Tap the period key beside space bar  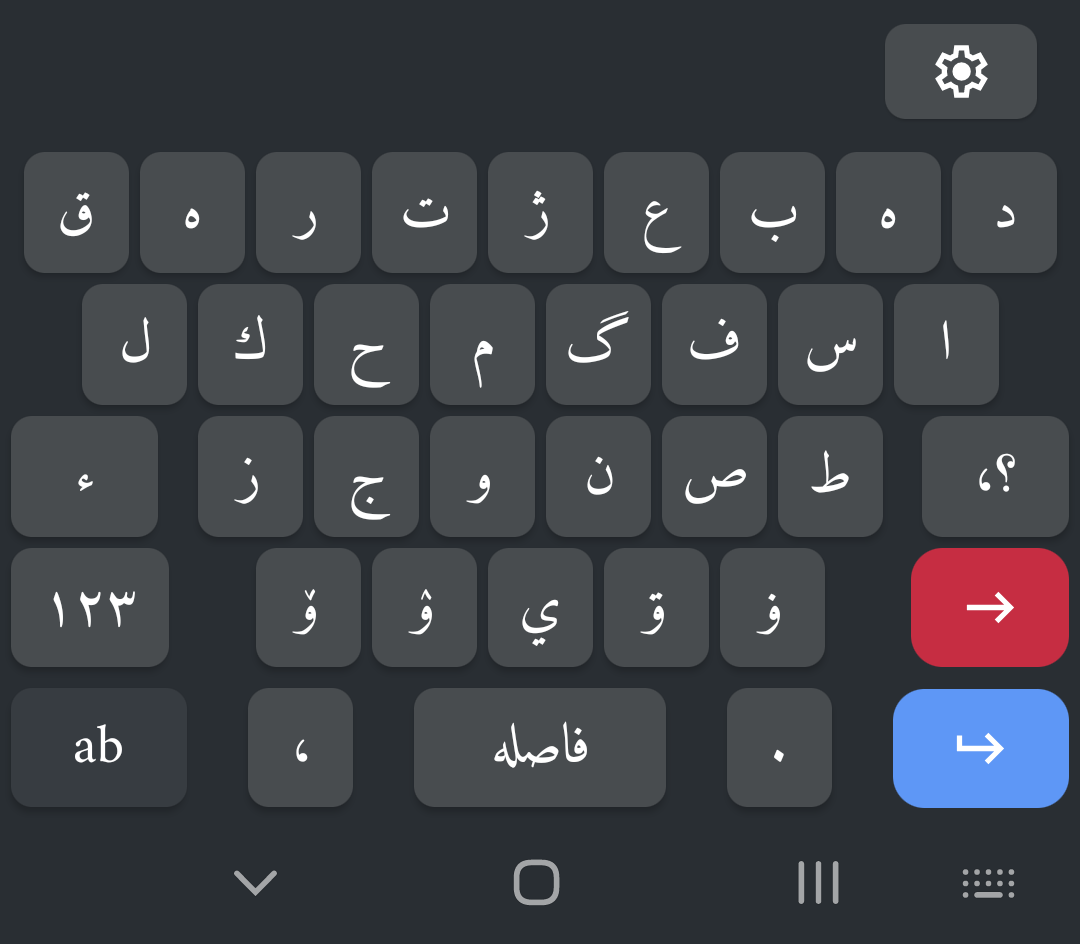(x=779, y=747)
